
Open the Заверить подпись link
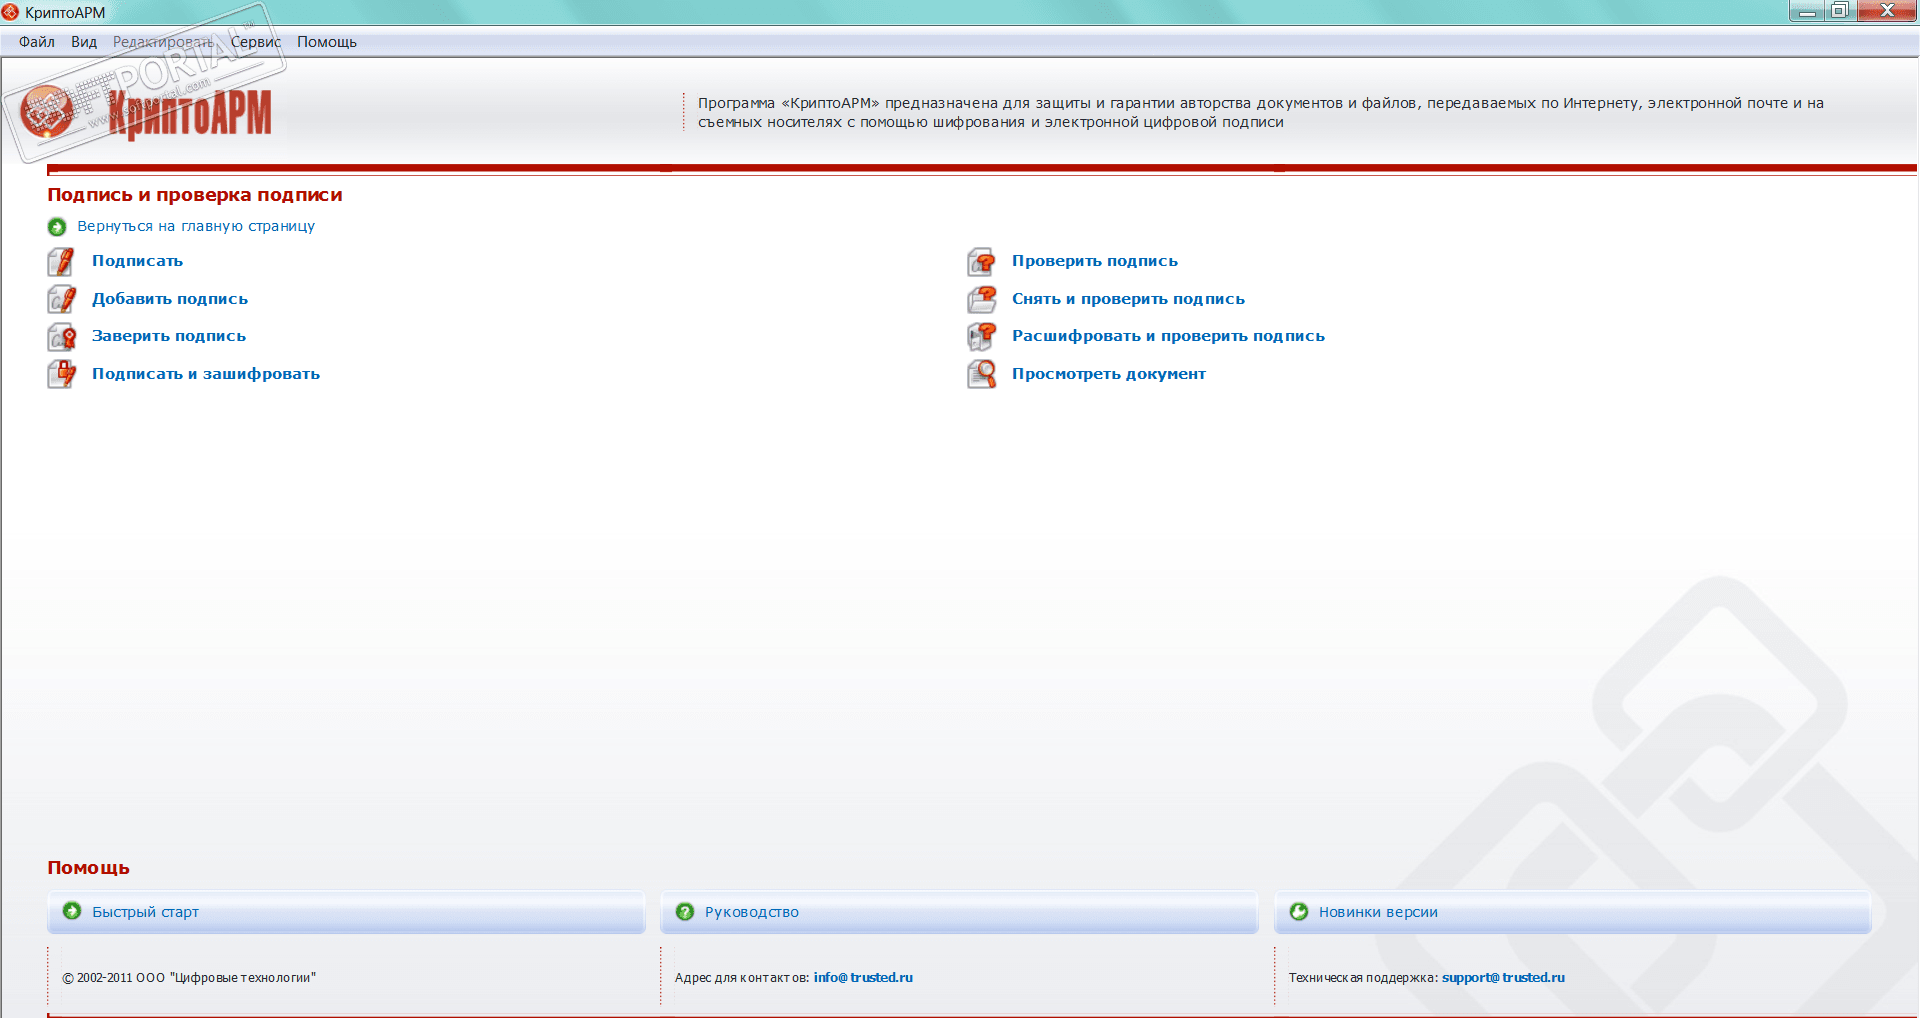pos(169,336)
